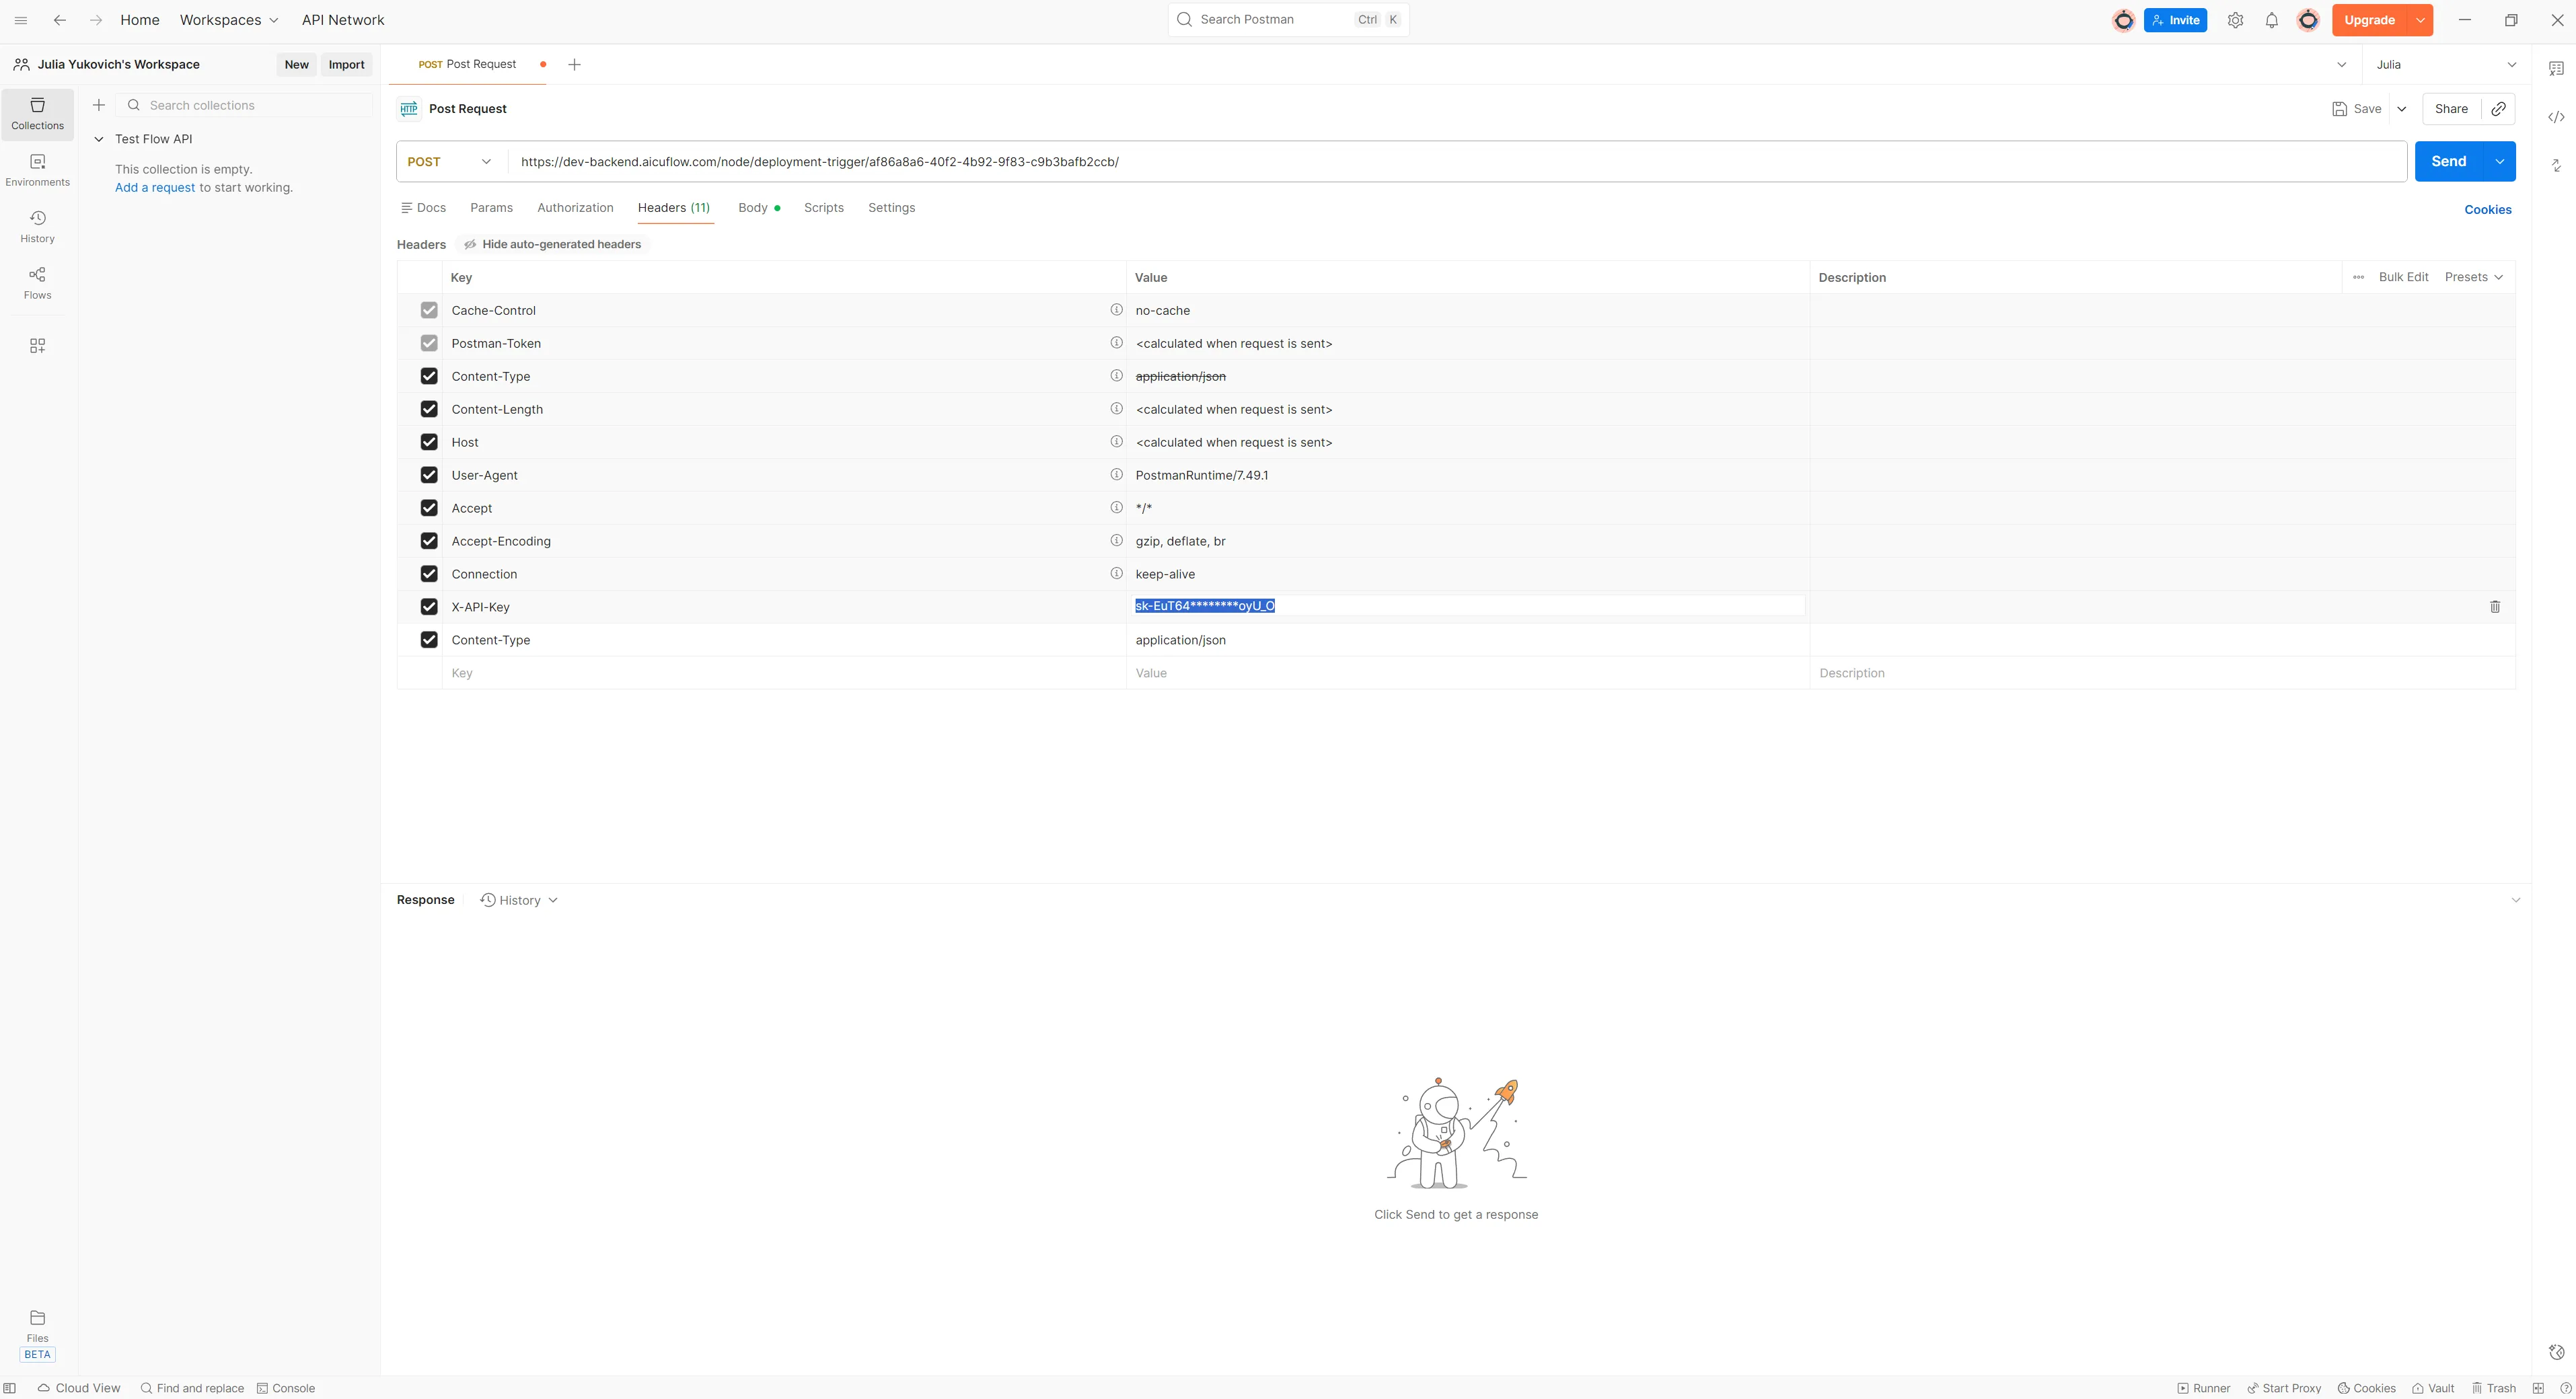Open the Console in status bar

pos(286,1388)
